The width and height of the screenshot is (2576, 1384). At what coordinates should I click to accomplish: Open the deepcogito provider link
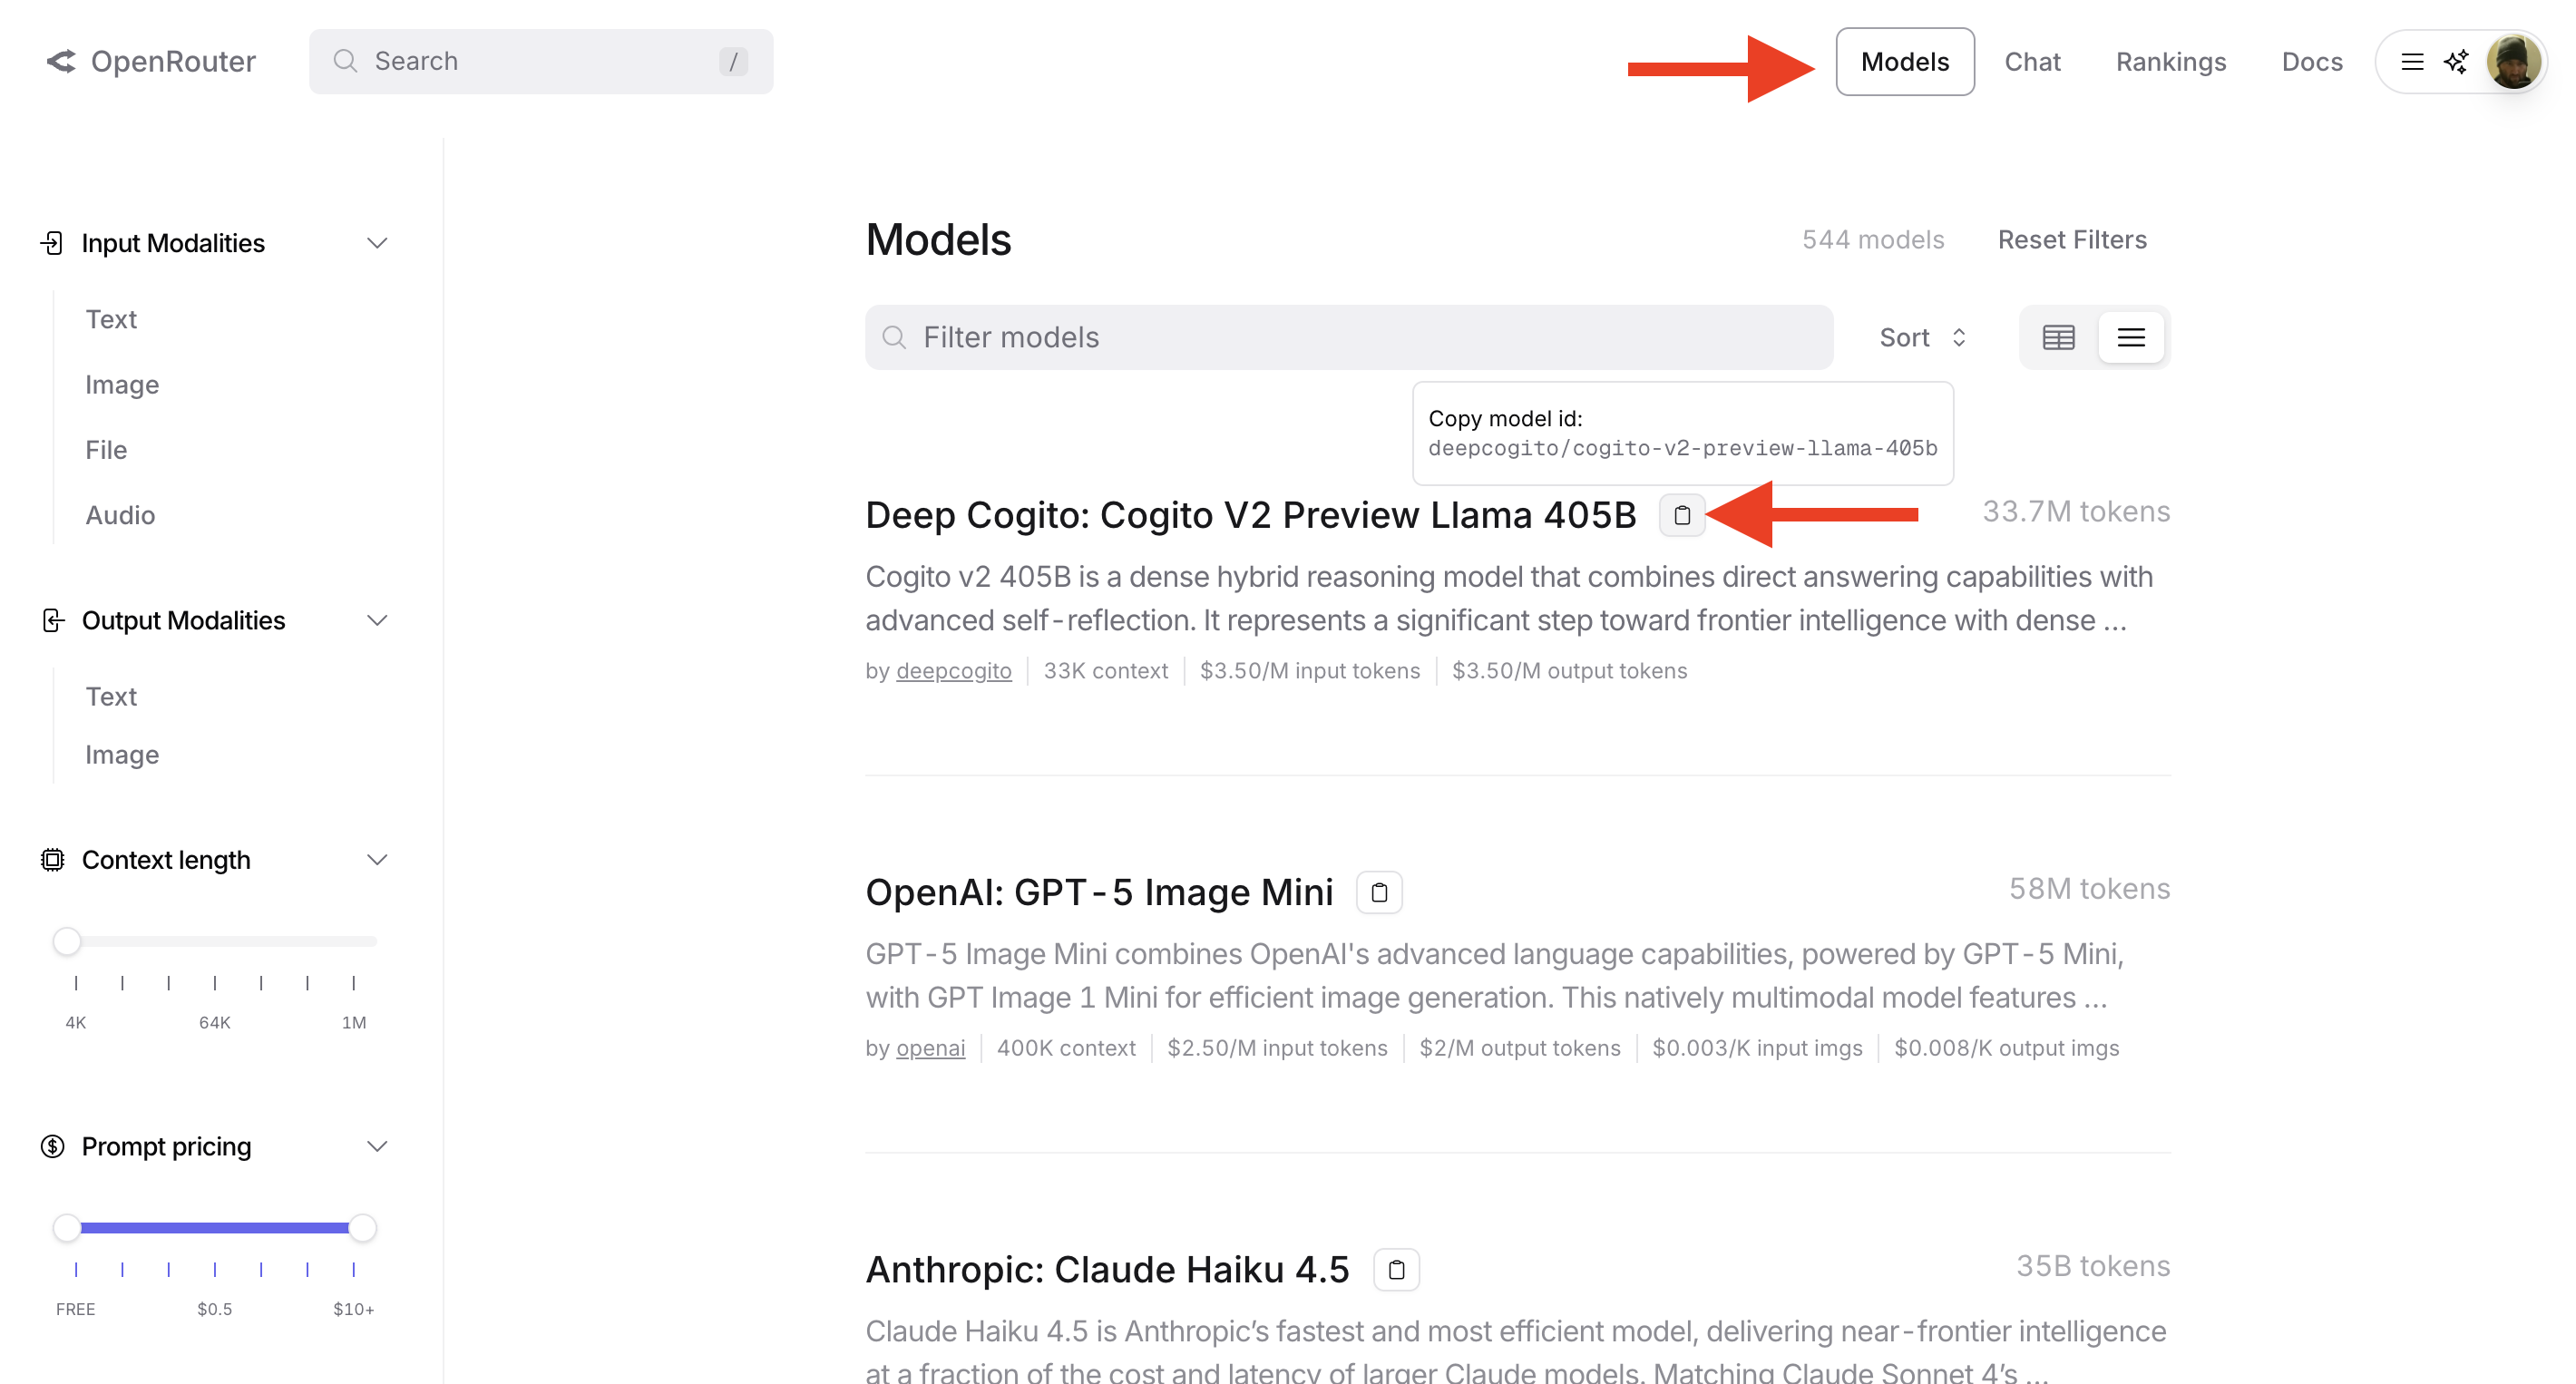click(953, 670)
